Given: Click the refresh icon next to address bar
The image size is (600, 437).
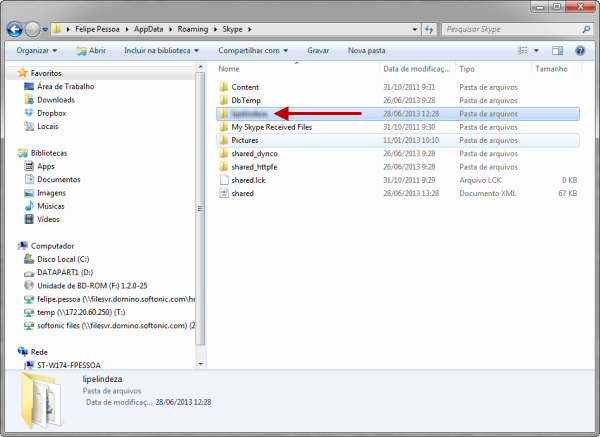Looking at the screenshot, I should tap(429, 29).
